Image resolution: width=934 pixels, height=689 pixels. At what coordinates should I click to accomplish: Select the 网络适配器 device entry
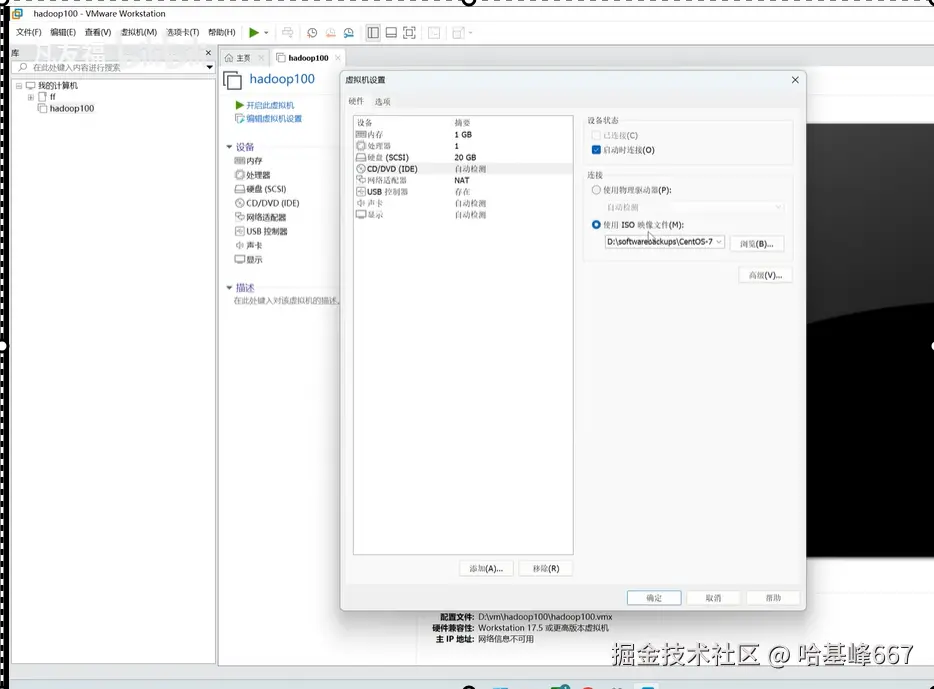point(385,180)
